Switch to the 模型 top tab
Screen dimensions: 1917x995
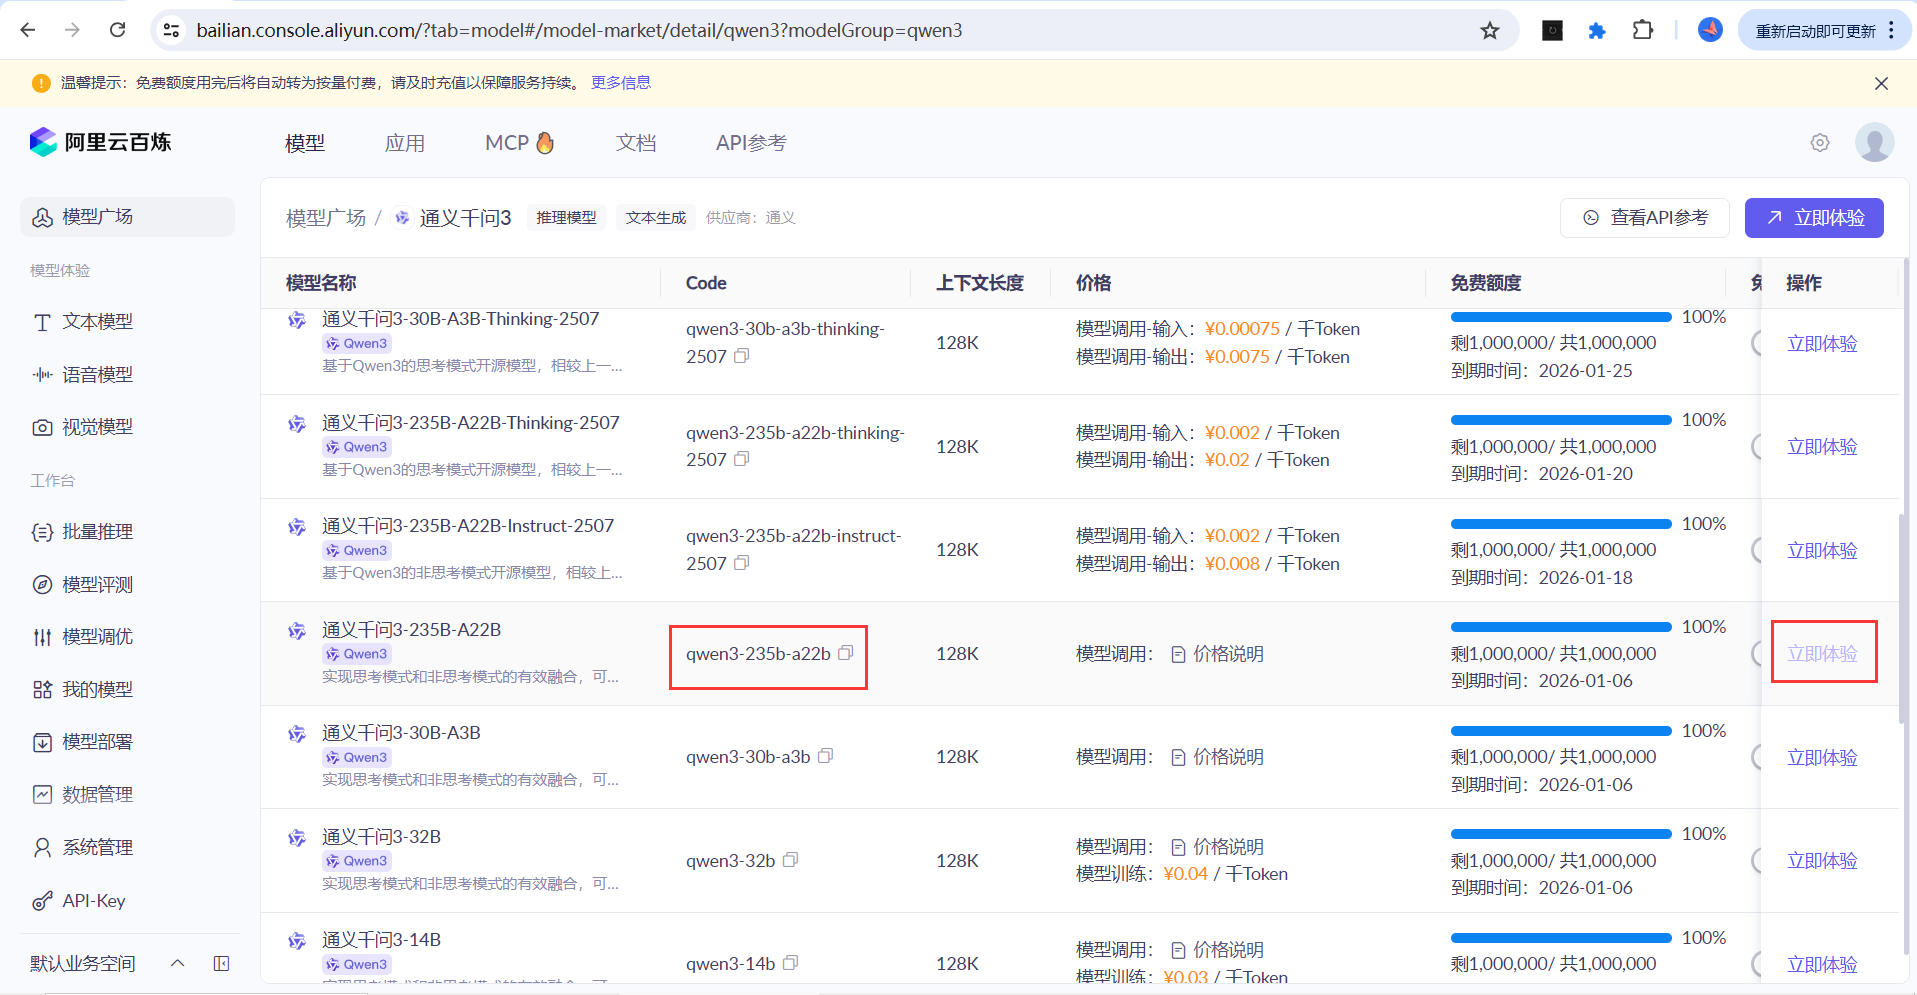[305, 143]
